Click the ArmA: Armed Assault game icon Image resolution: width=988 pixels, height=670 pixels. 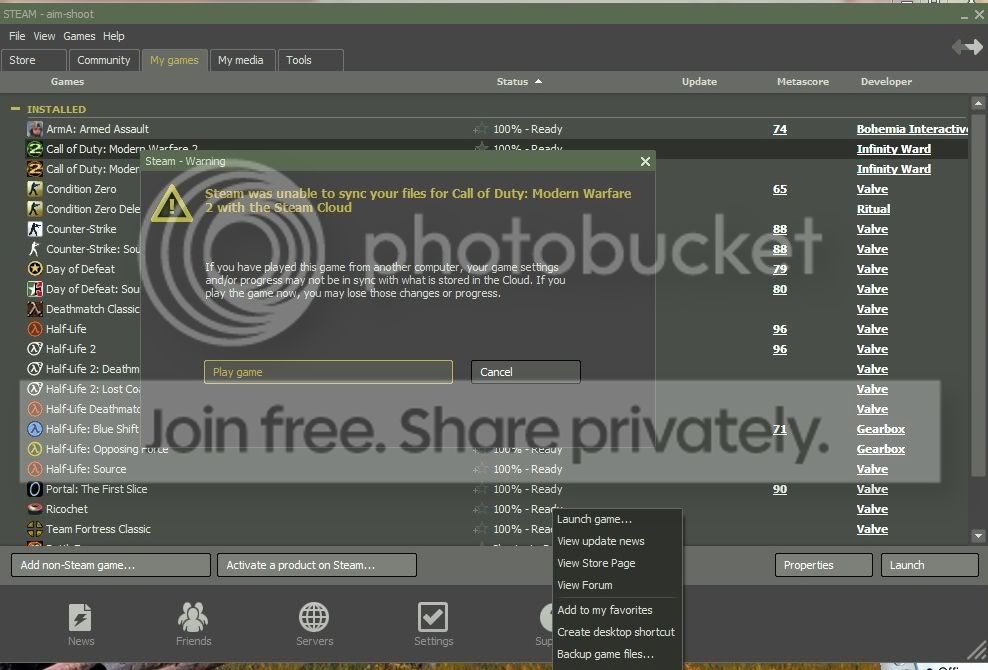pyautogui.click(x=35, y=129)
